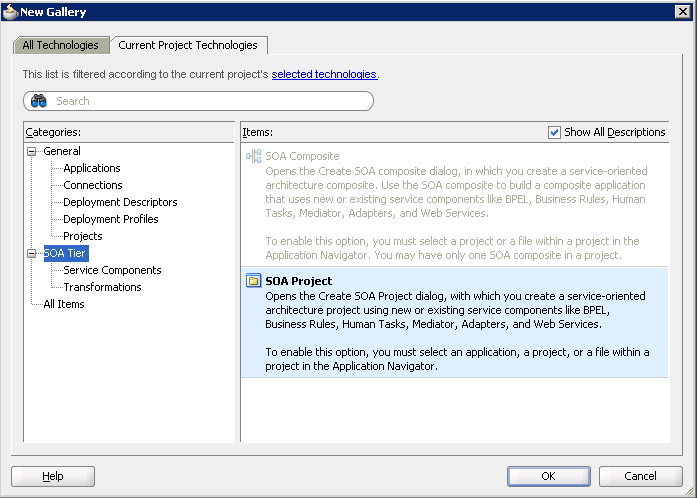Switch to the All Technologies tab
Viewport: 697px width, 498px height.
(x=61, y=45)
